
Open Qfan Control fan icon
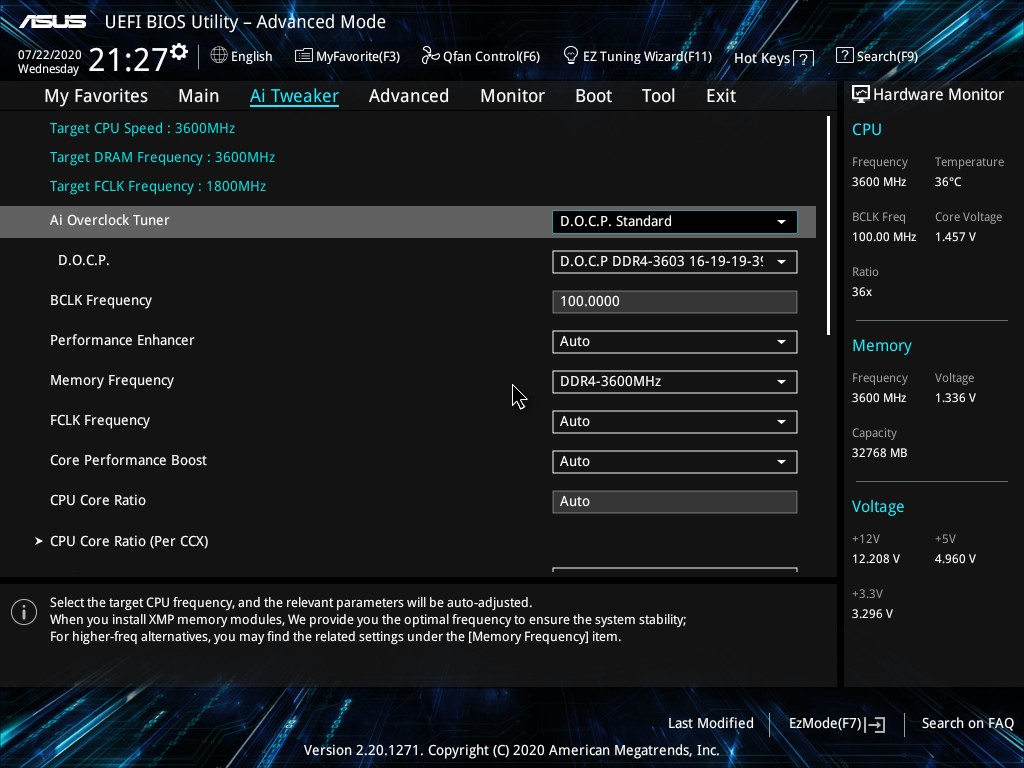tap(431, 56)
